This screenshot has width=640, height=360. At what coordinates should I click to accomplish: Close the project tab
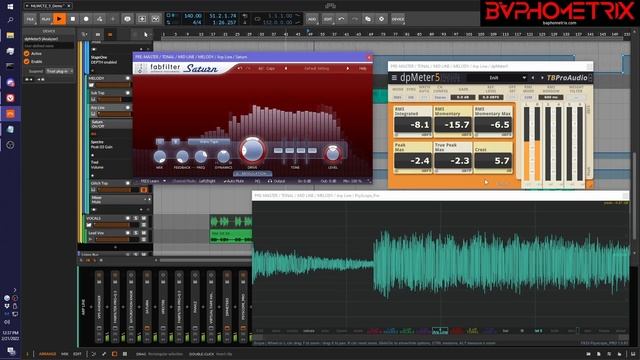tap(69, 6)
